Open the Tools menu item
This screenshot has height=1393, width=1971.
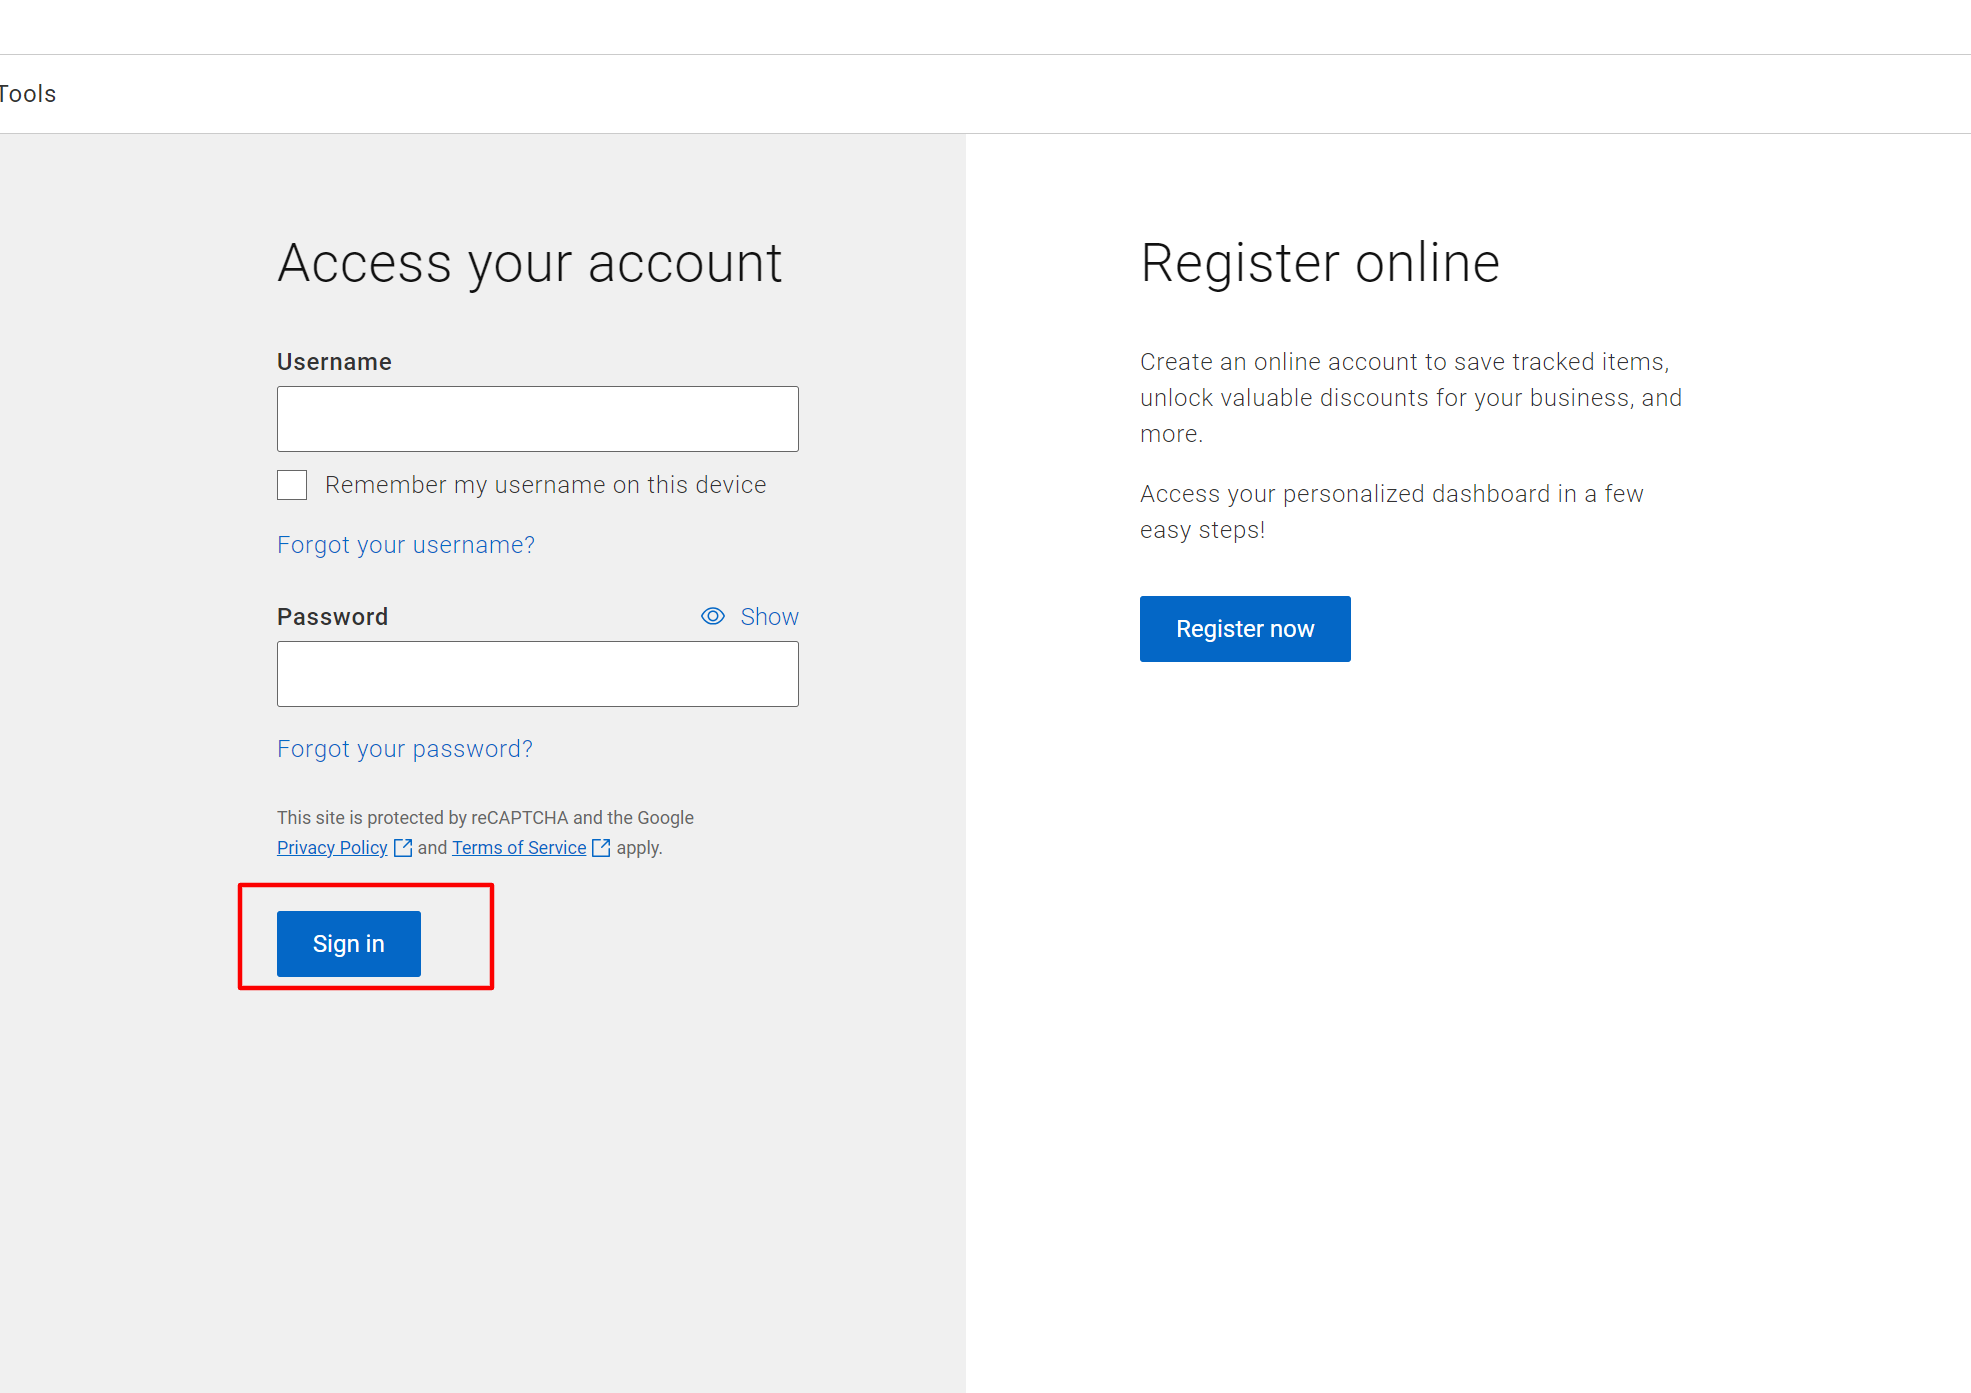point(28,94)
